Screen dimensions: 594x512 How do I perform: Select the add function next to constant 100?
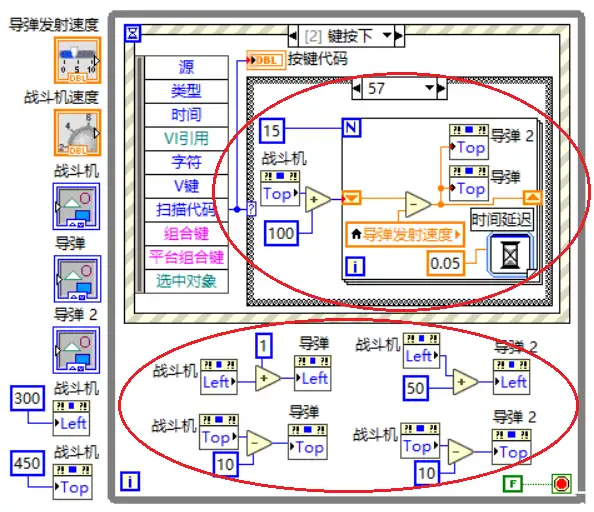point(317,199)
